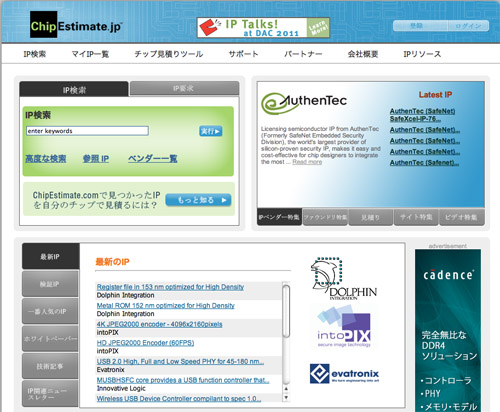Open Register file in 153 nm link
Viewport: 500px width, 412px height.
170,287
